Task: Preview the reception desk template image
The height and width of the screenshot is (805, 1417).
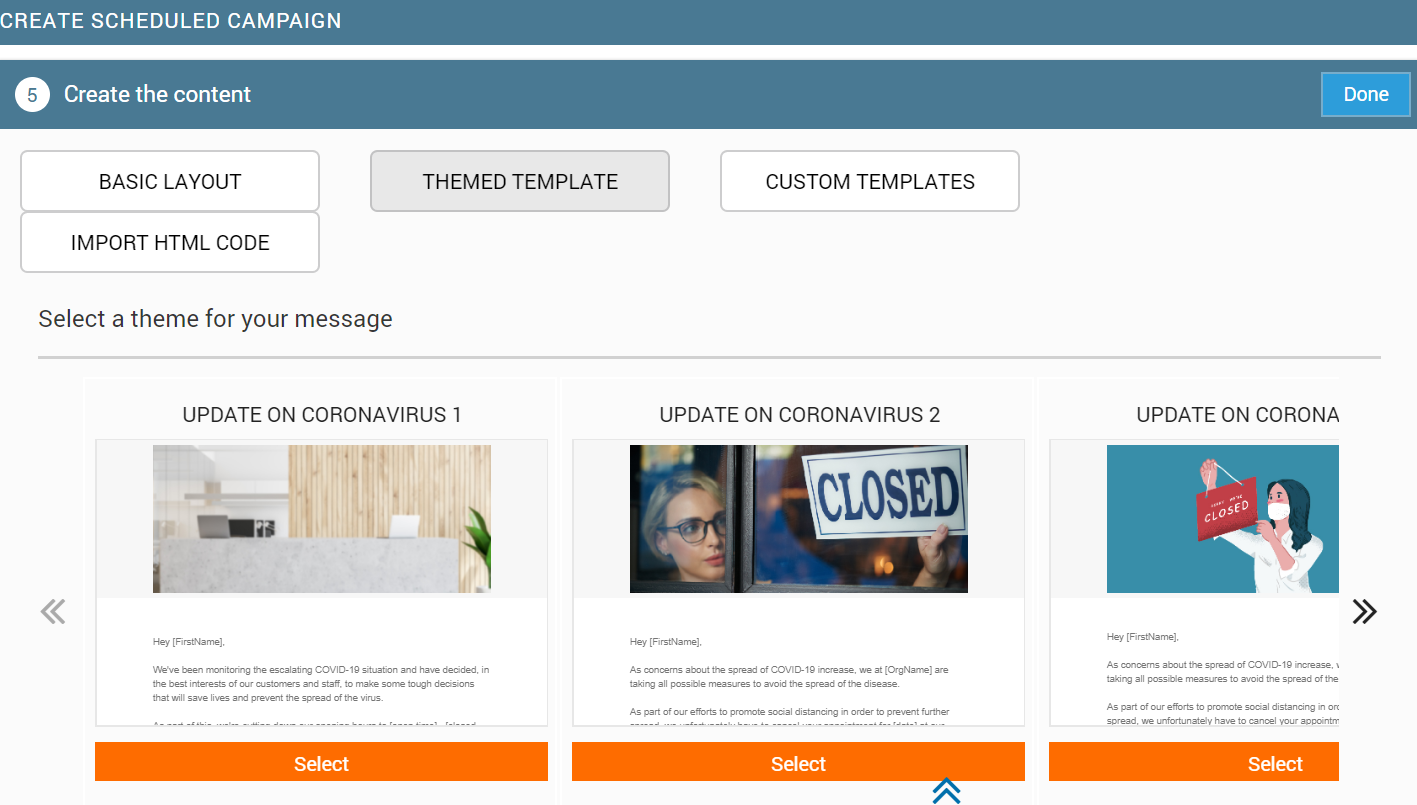Action: point(322,519)
